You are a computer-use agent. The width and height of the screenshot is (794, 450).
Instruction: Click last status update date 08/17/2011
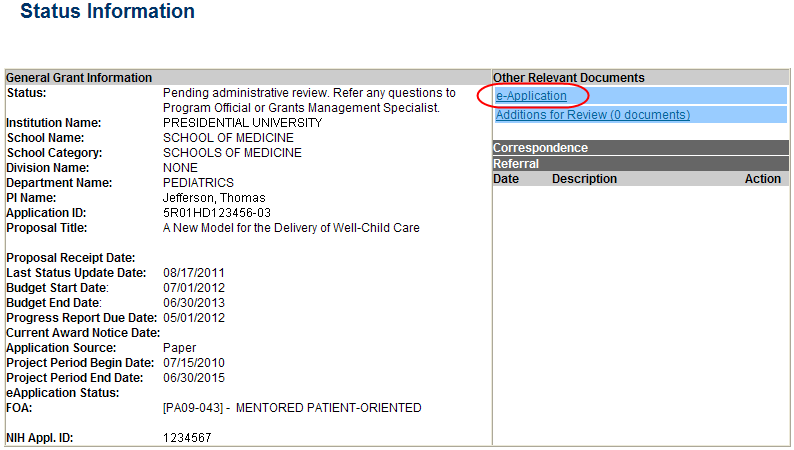coord(194,273)
